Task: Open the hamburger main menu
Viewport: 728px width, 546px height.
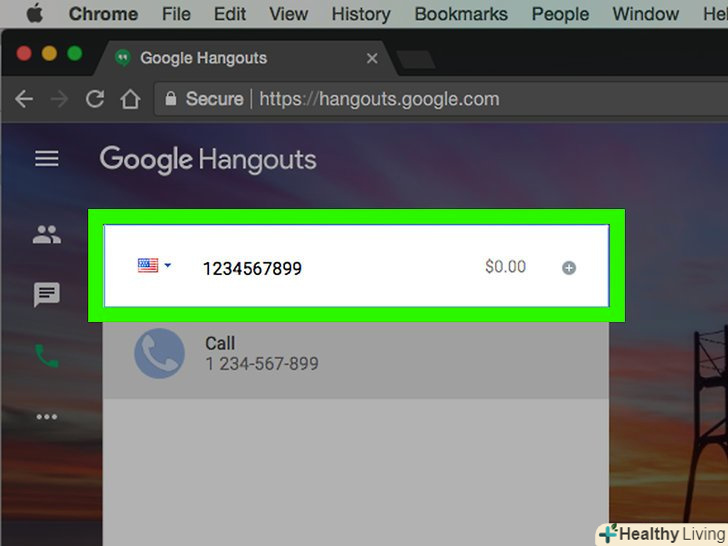Action: tap(46, 158)
